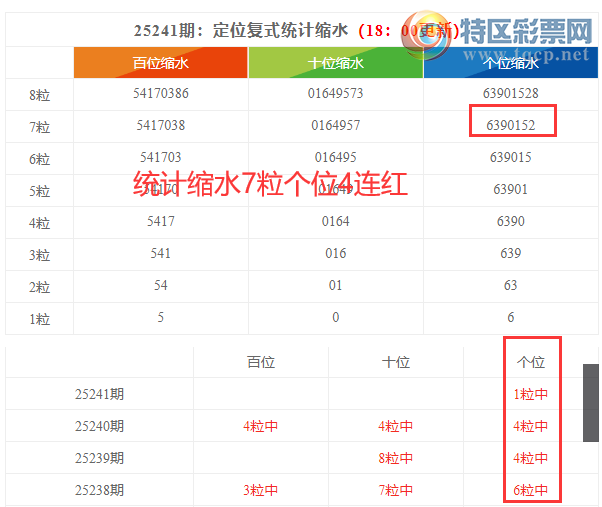The height and width of the screenshot is (507, 602).
Task: Select the 7粒 row label
Action: point(40,127)
